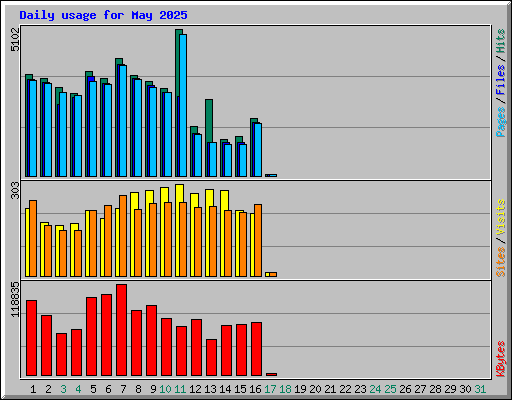Screen dimensions: 512x400
Task: Click day 7 on the x-axis
Action: coord(123,389)
